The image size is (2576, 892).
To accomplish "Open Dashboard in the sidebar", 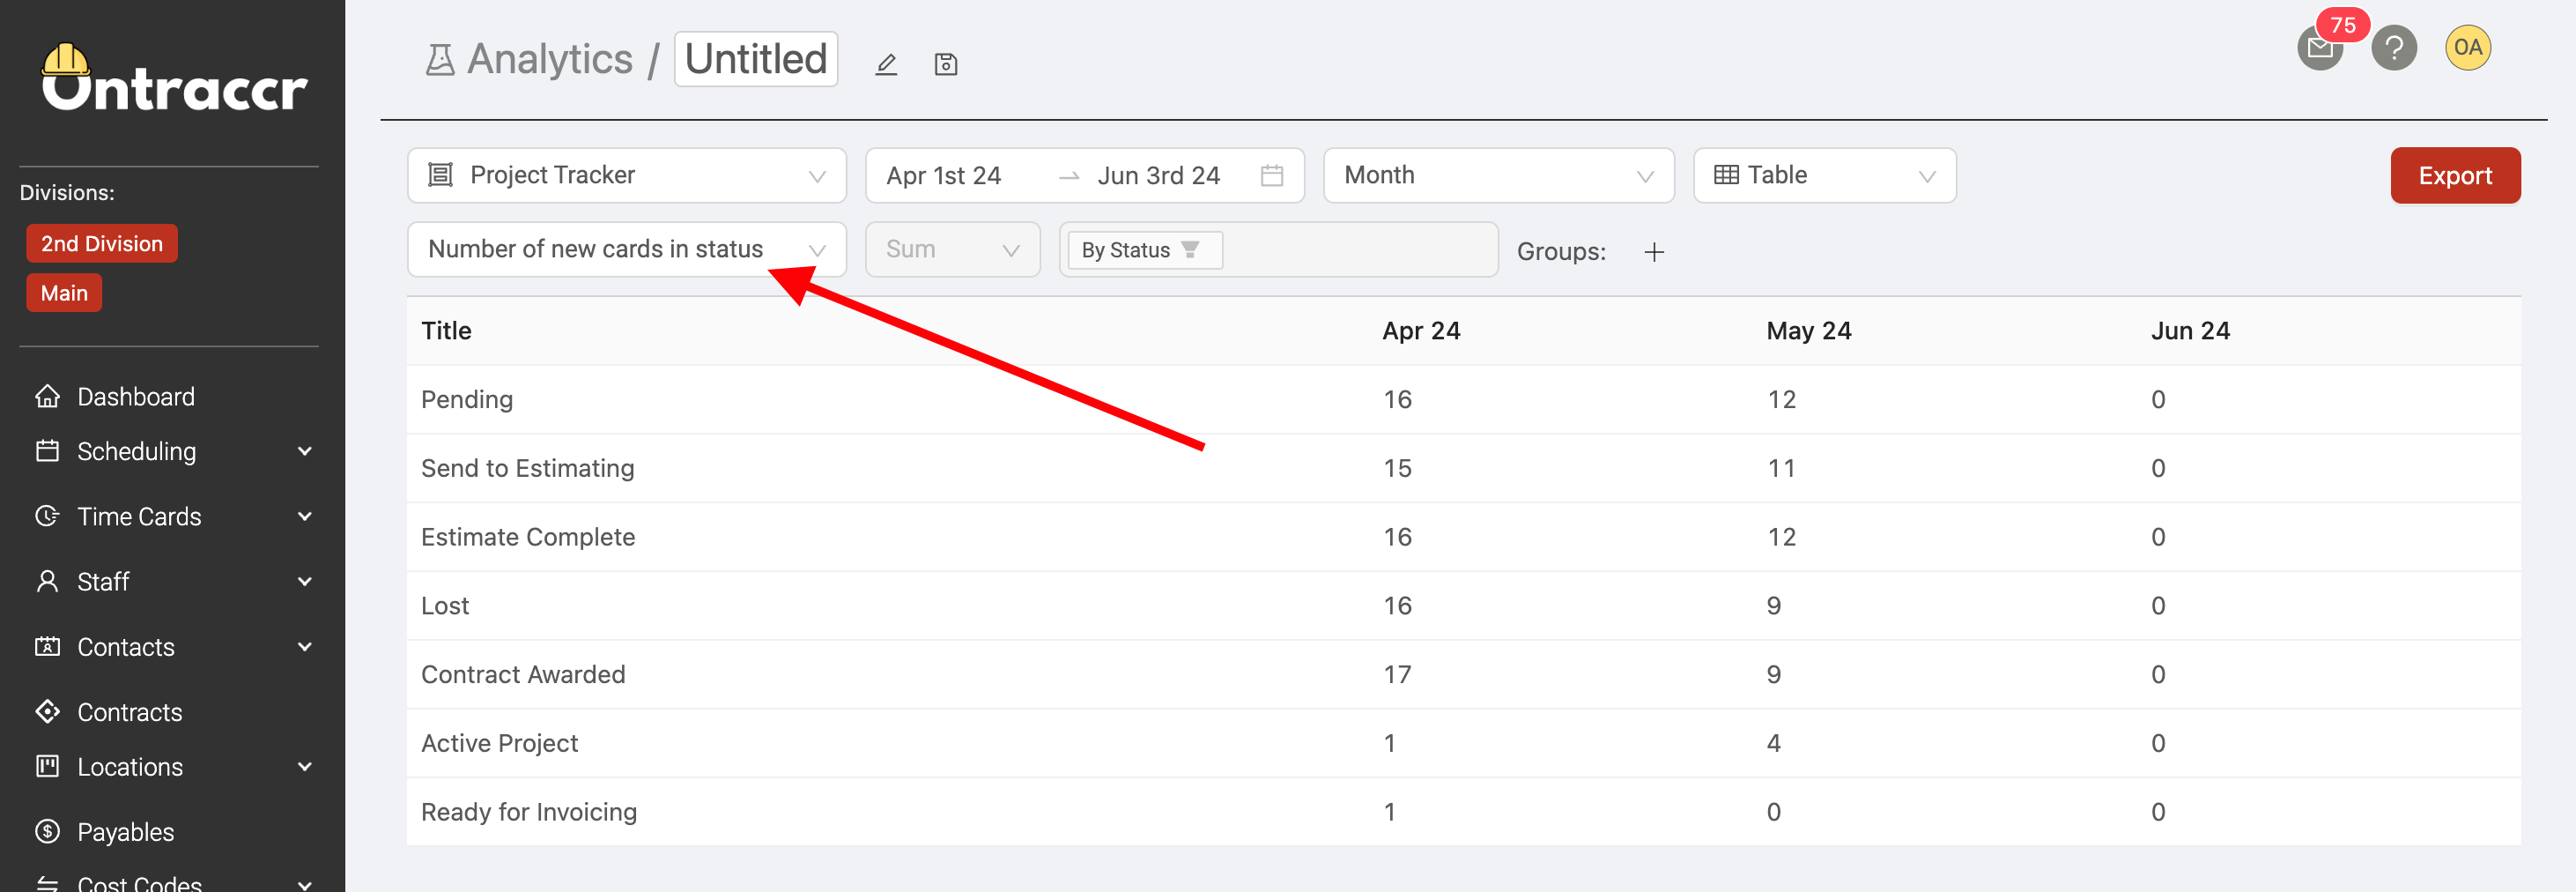I will click(136, 397).
